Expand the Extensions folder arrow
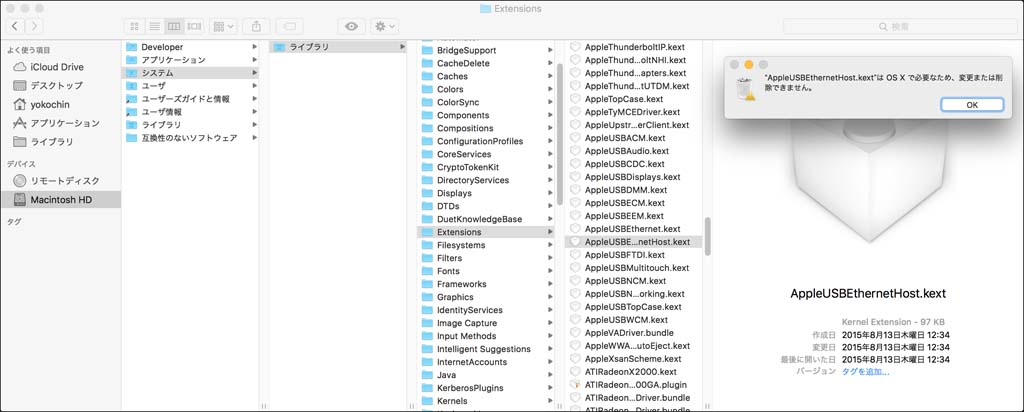Image resolution: width=1024 pixels, height=412 pixels. 551,232
